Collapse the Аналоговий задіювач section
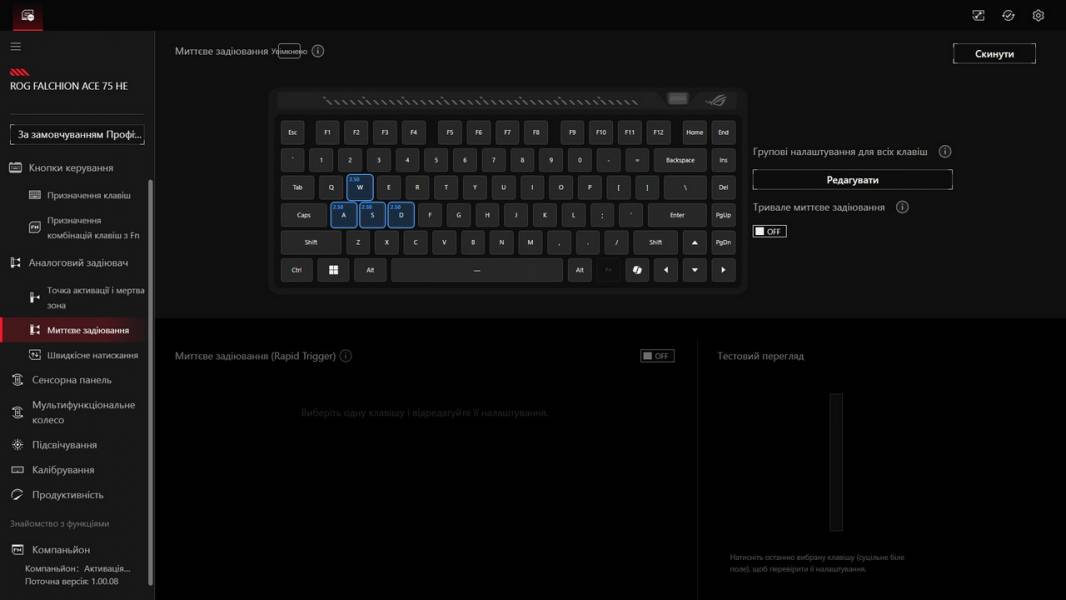The width and height of the screenshot is (1066, 600). point(78,263)
